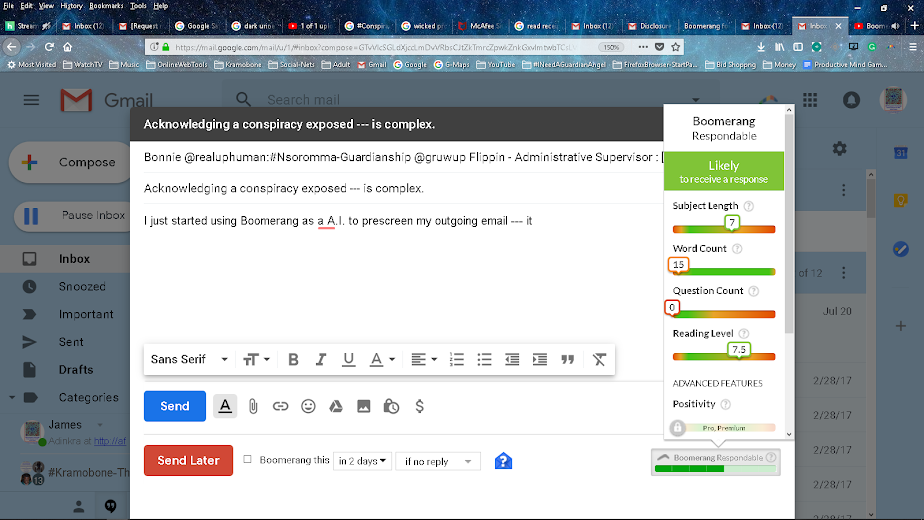The height and width of the screenshot is (520, 924).
Task: Insert a photo into email
Action: coord(364,406)
